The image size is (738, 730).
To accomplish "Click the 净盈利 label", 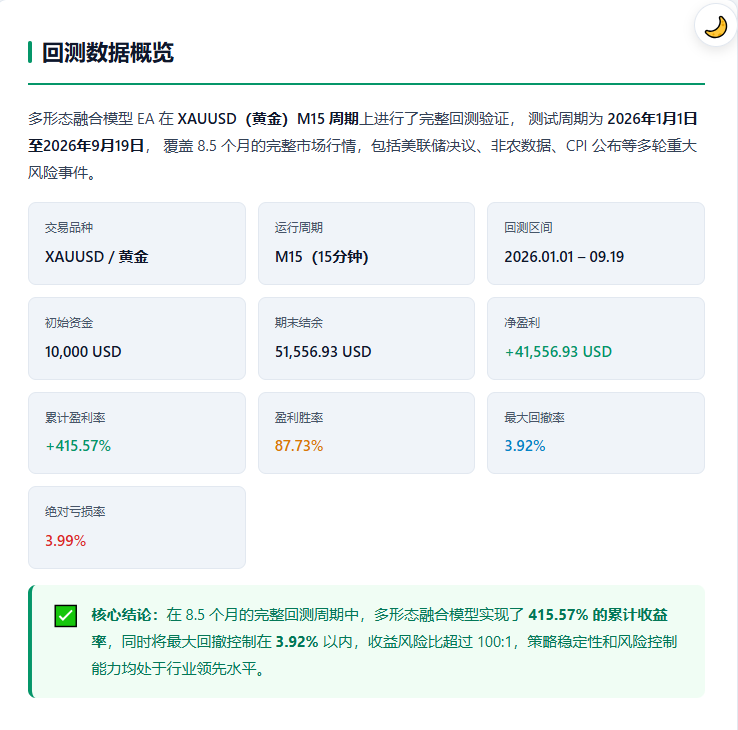I will 522,323.
